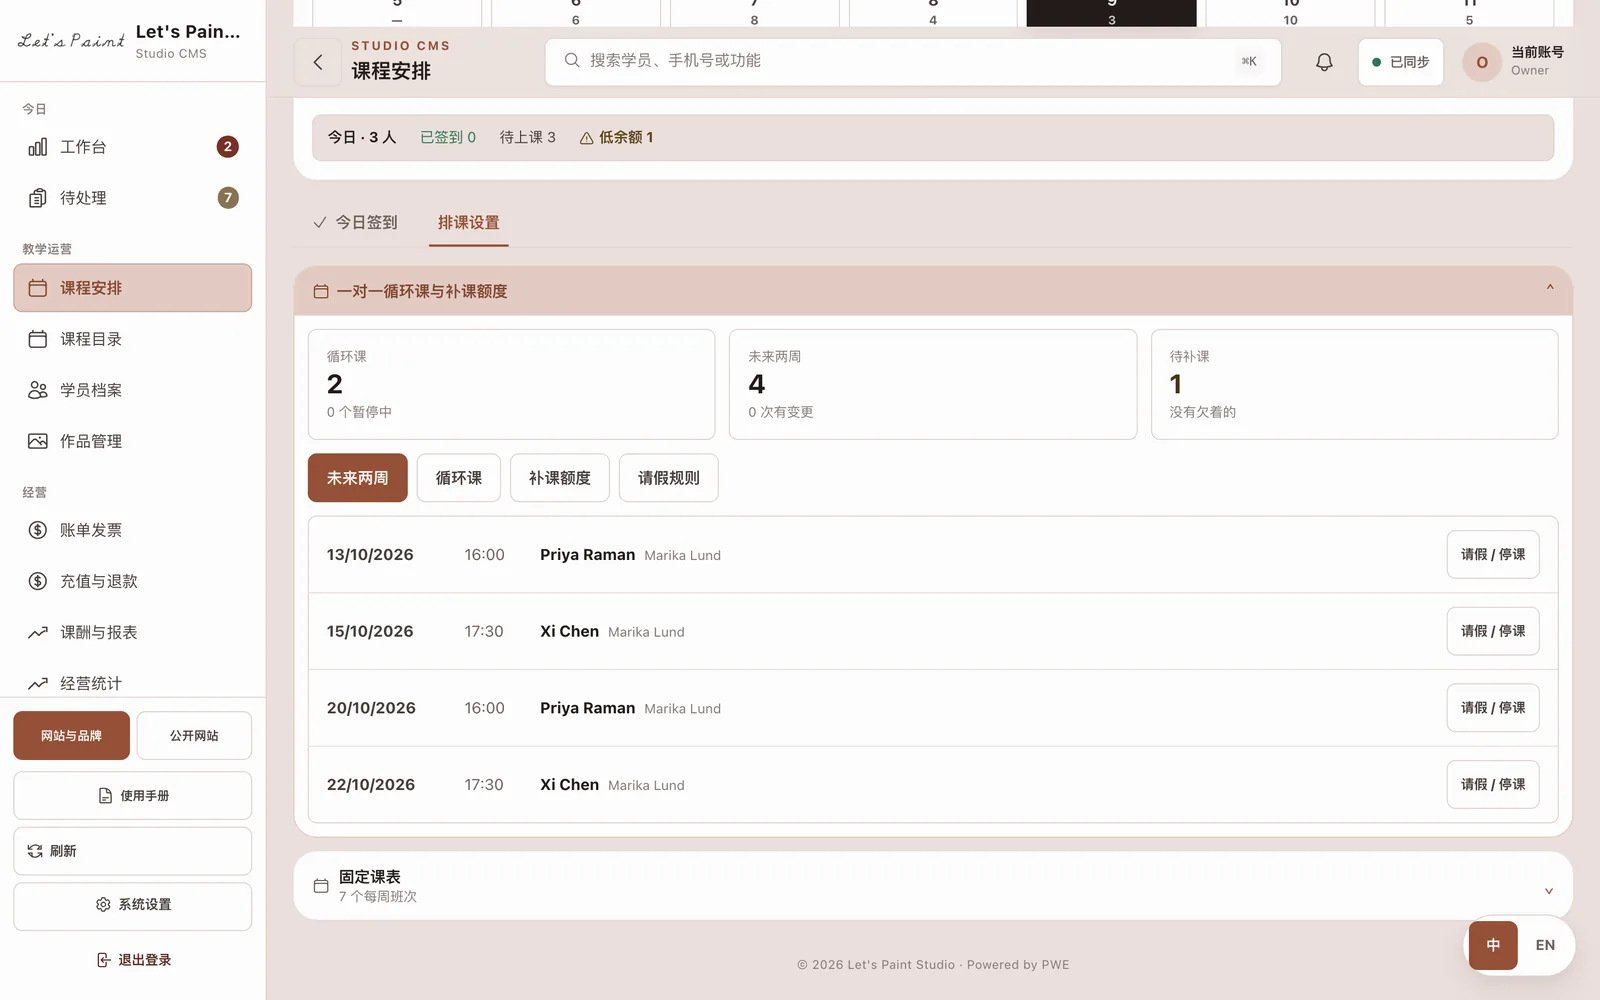
Task: Click the 已签到 0 status text
Action: point(448,138)
